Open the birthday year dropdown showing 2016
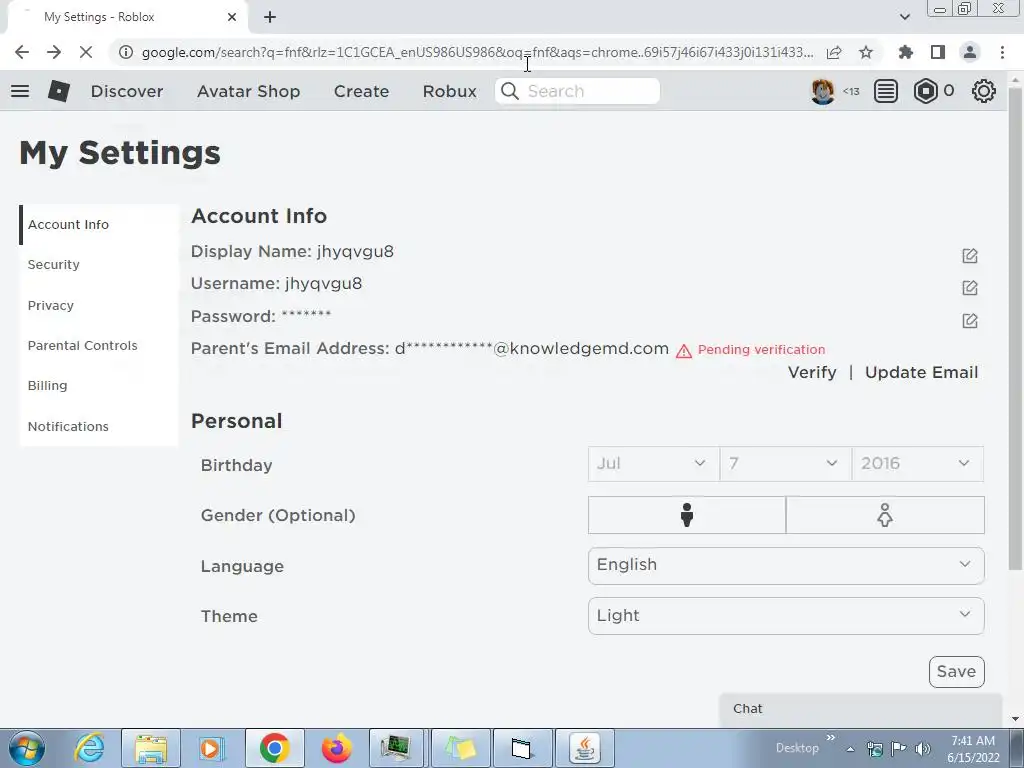The width and height of the screenshot is (1024, 768). click(x=918, y=464)
